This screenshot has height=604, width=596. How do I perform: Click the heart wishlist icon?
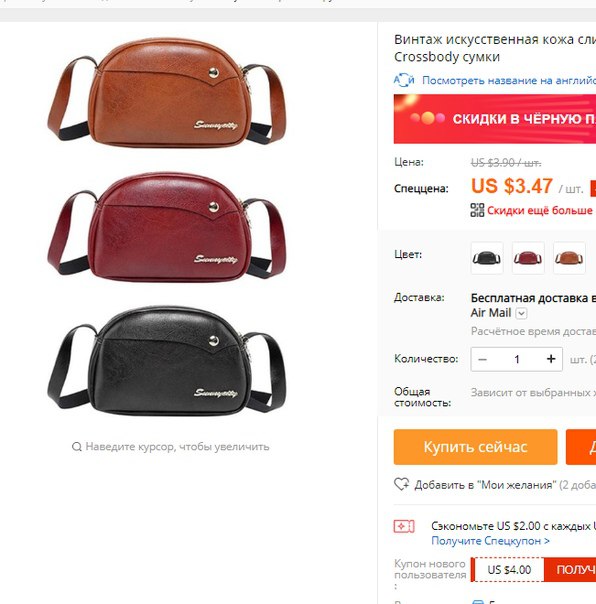[x=401, y=484]
